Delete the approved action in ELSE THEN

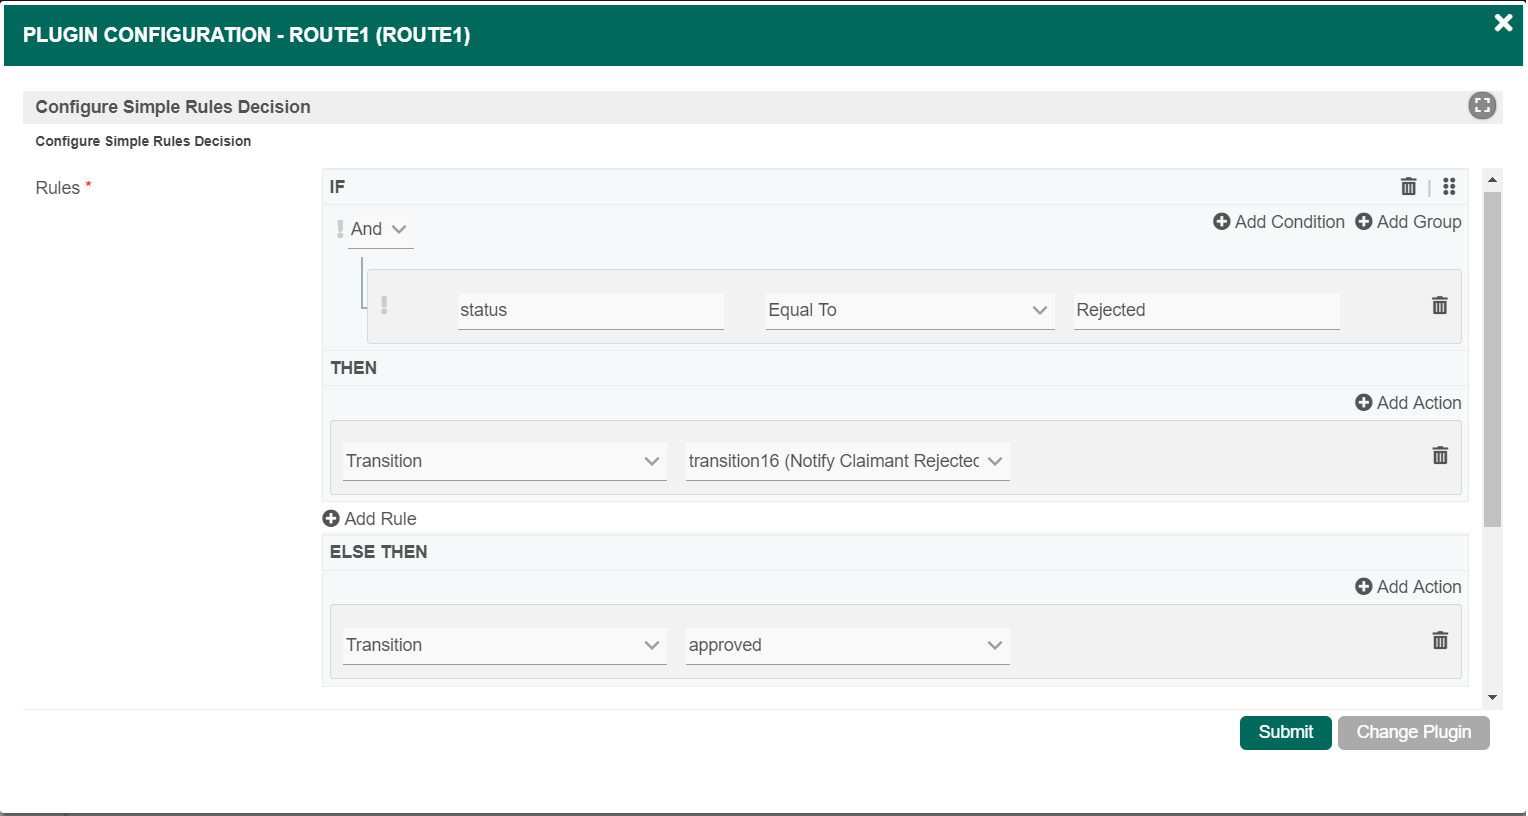(1439, 641)
